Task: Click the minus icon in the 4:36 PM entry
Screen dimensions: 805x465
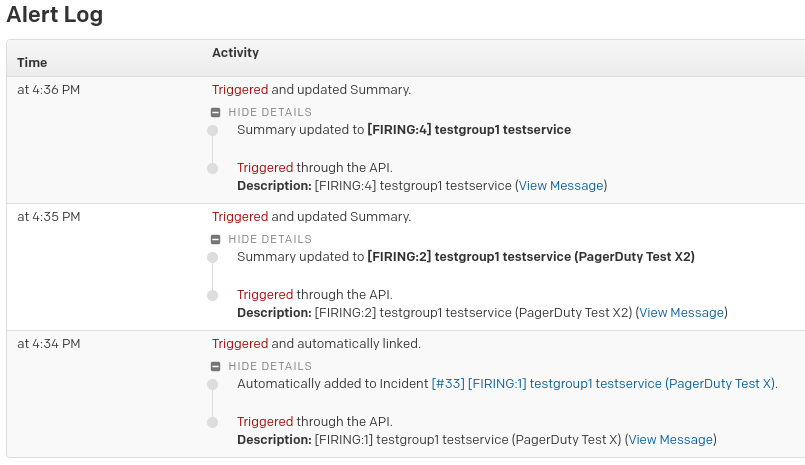Action: [216, 113]
